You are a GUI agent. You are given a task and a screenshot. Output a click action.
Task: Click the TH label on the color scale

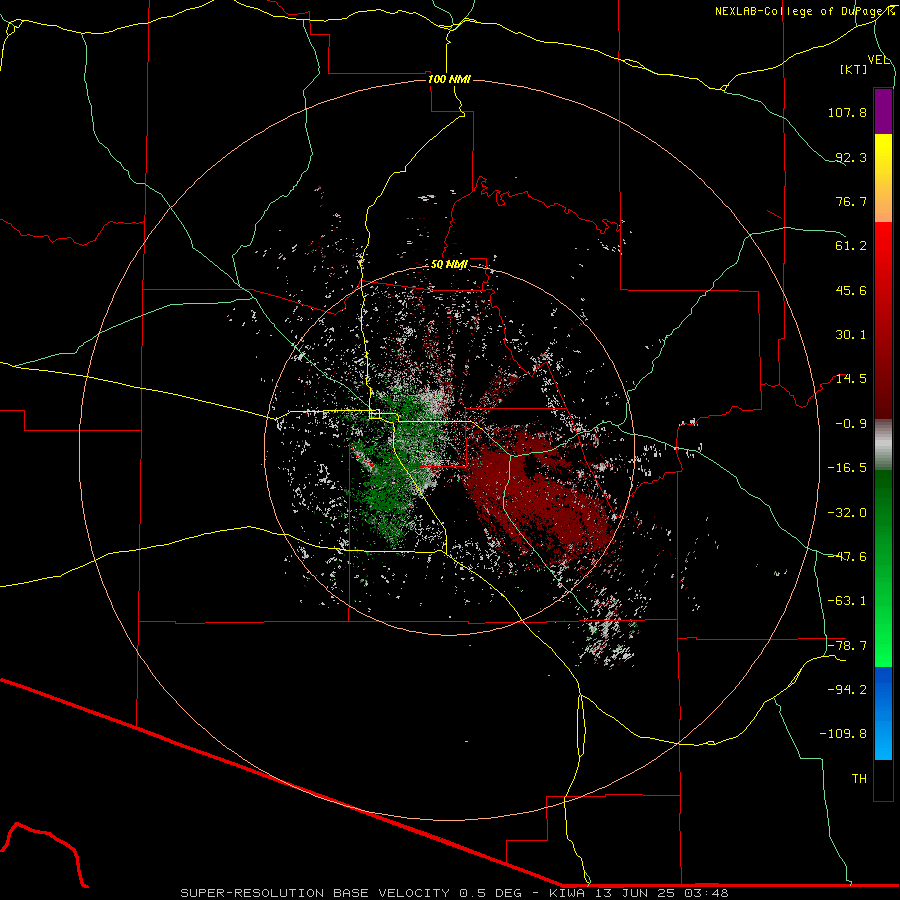[859, 779]
